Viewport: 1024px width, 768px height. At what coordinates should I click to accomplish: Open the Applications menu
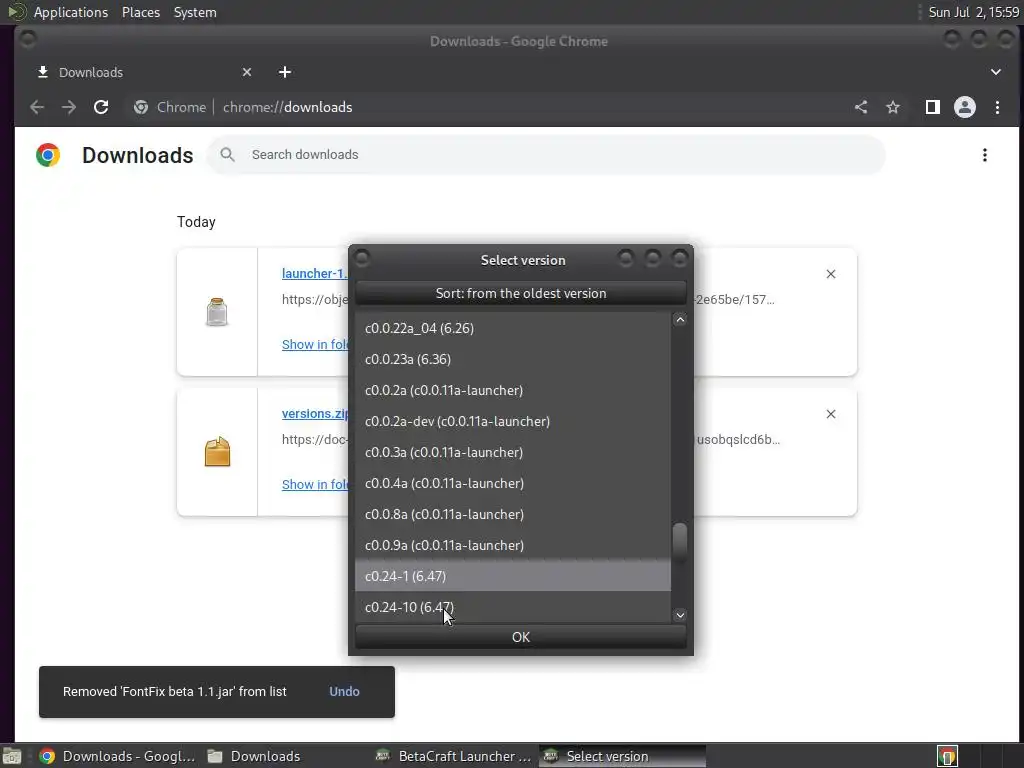coord(71,12)
